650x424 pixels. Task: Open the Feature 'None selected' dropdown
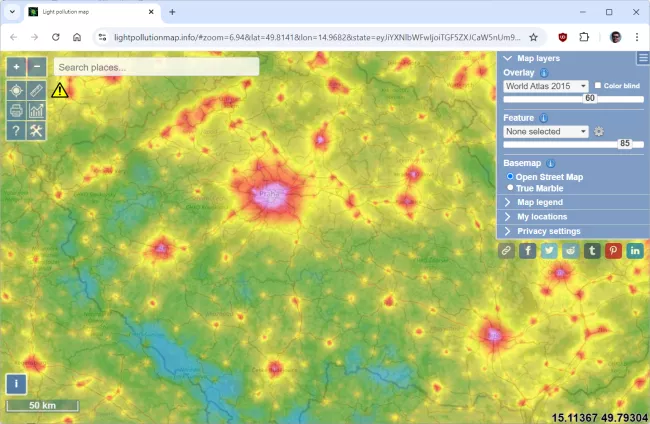click(546, 131)
